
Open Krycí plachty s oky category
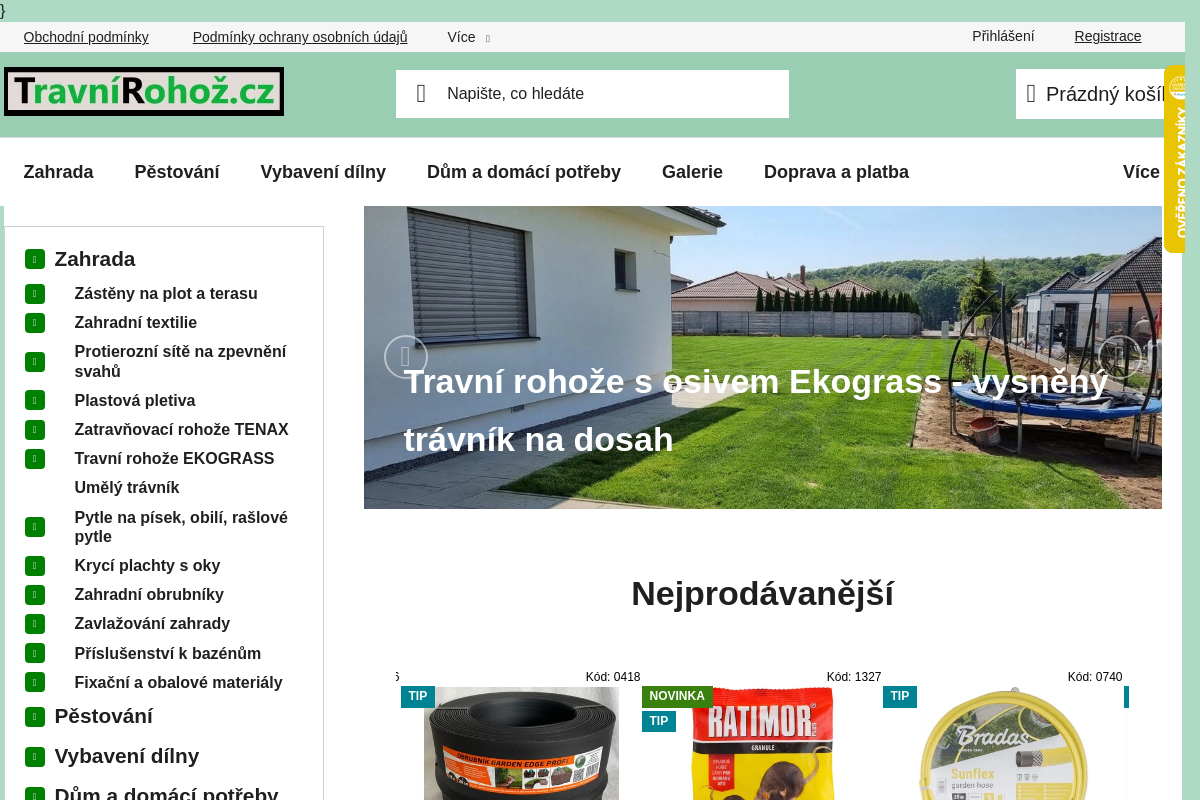point(147,566)
